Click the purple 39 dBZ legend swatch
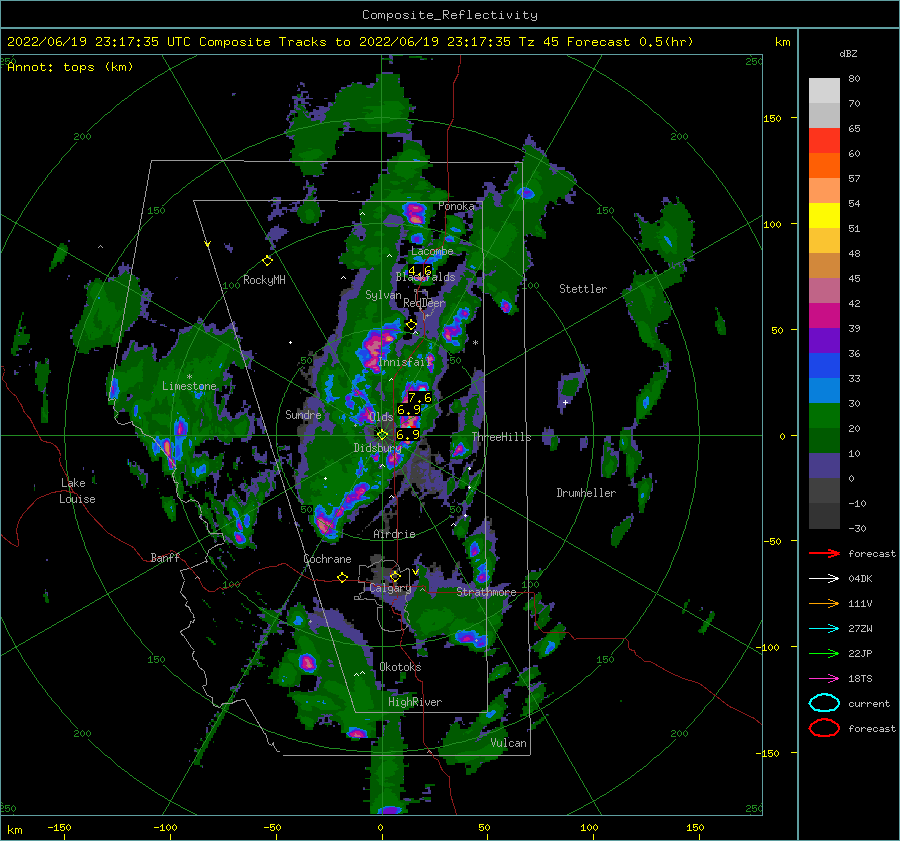The height and width of the screenshot is (841, 900). point(824,340)
